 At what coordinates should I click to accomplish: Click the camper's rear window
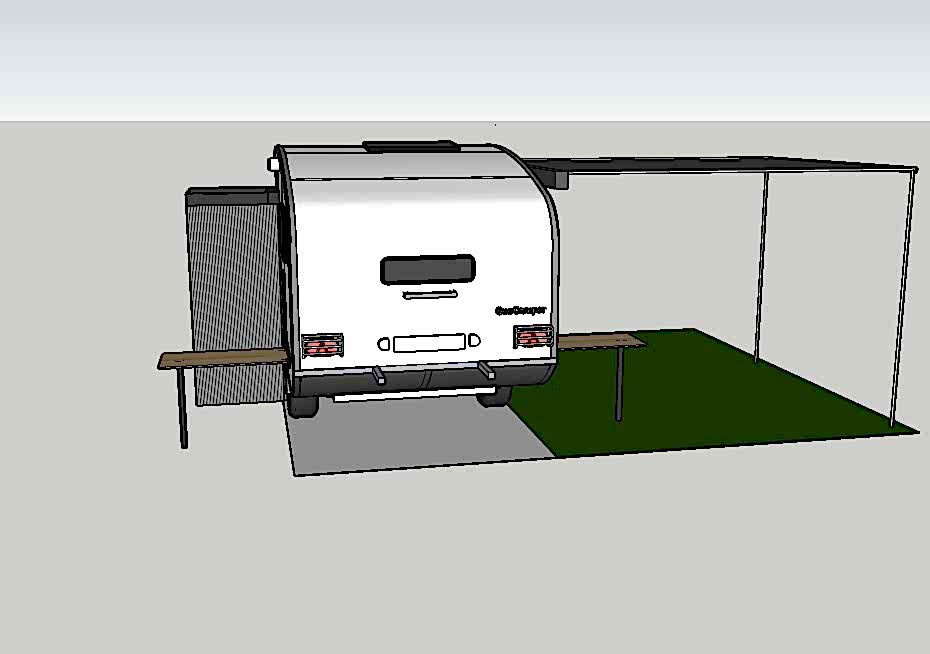pyautogui.click(x=427, y=269)
